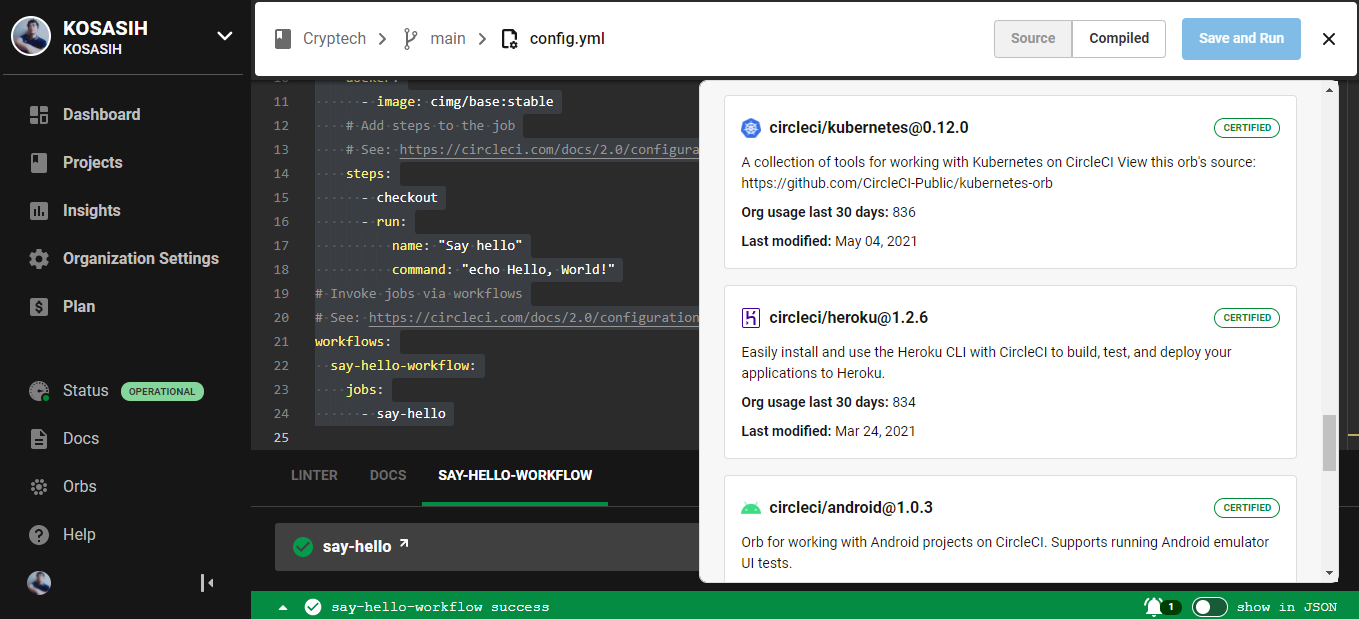Viewport: 1359px width, 619px height.
Task: Close the config editor with X
Action: 1329,39
